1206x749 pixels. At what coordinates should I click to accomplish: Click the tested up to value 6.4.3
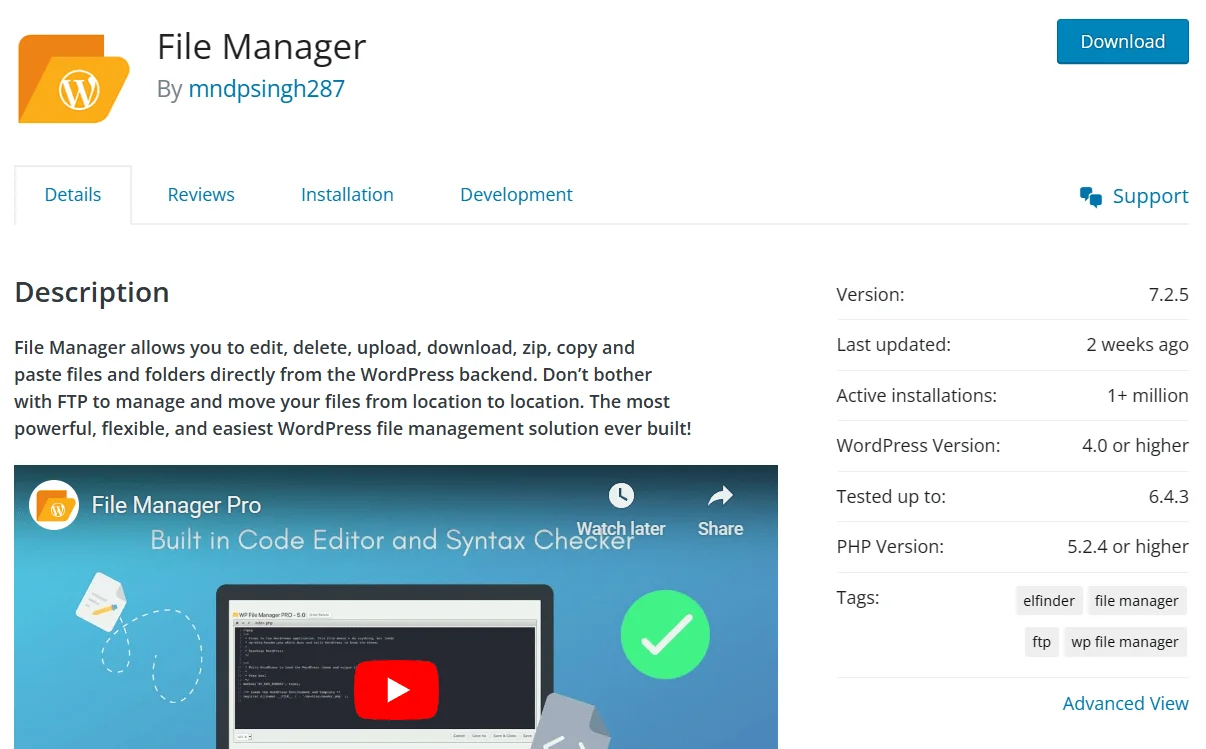point(1169,496)
